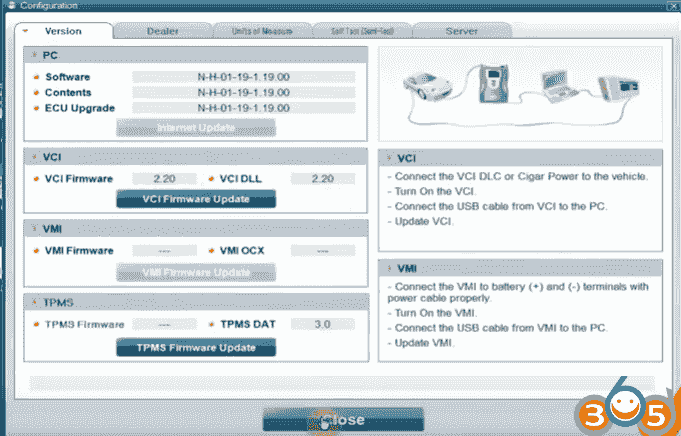Click the VMI Firmware Update button
The image size is (681, 436).
coord(196,272)
